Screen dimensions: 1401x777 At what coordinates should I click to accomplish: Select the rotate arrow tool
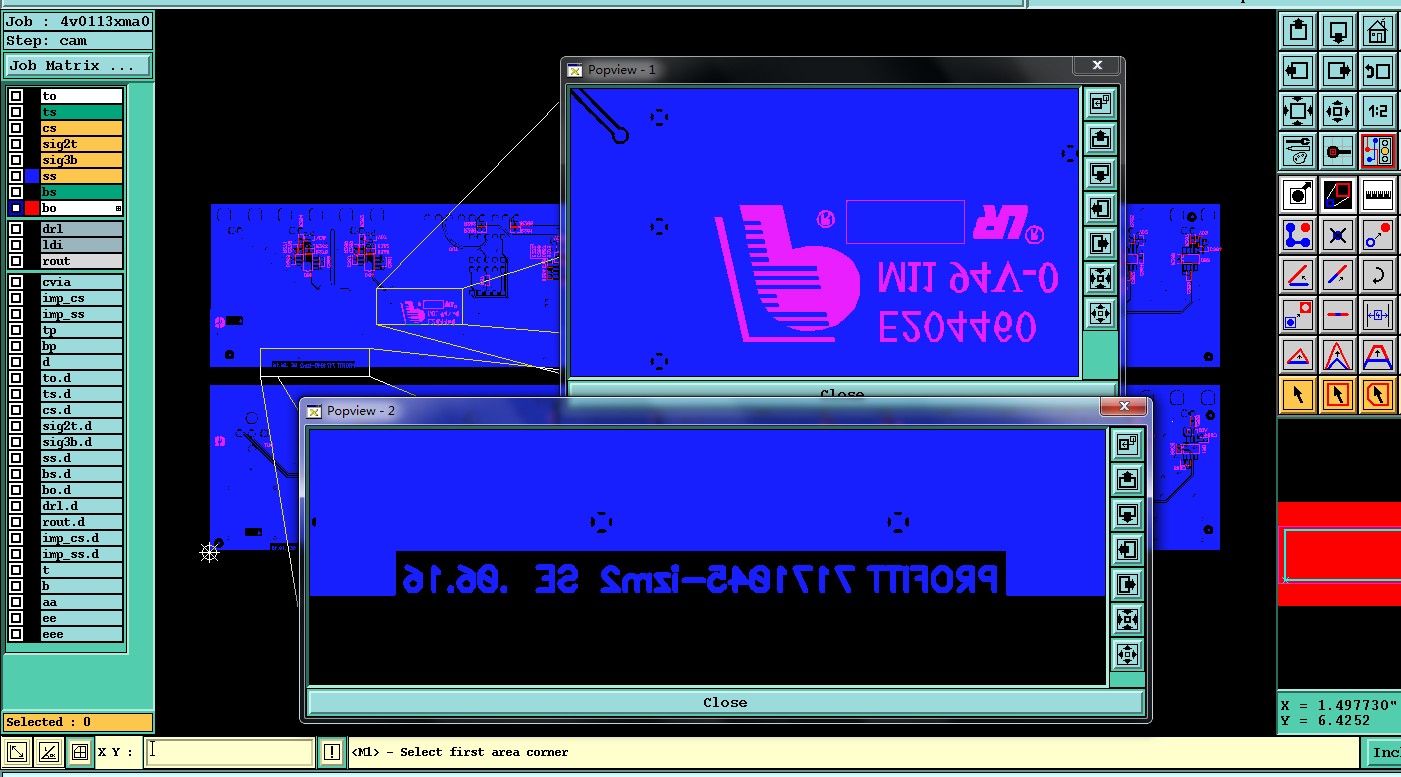tap(1378, 274)
